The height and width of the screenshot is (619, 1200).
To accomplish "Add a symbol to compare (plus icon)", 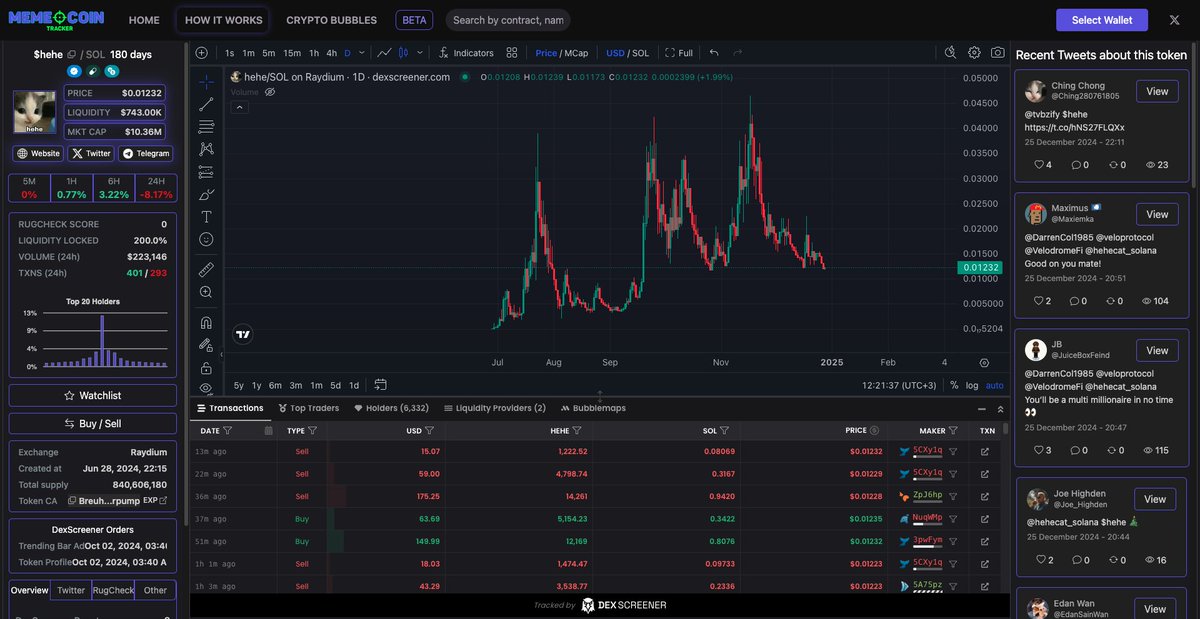I will click(x=201, y=53).
